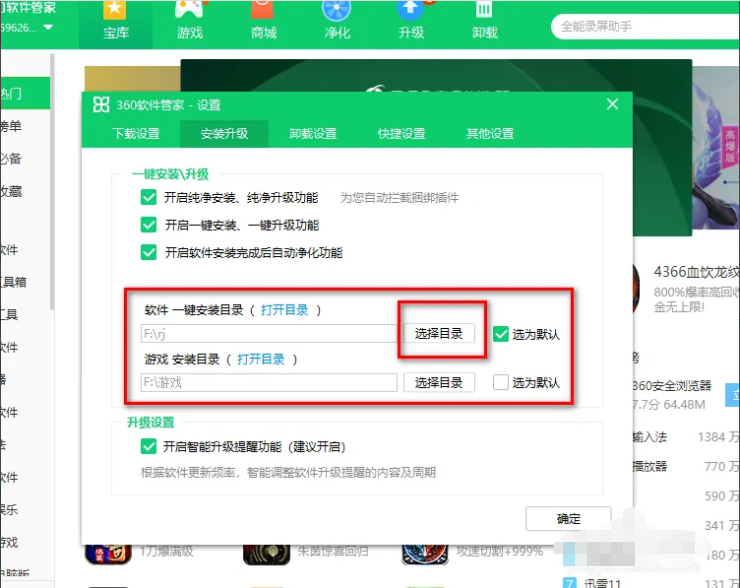The width and height of the screenshot is (740, 588).
Task: Click 选择目录 for the 软件 install directory
Action: pos(439,333)
